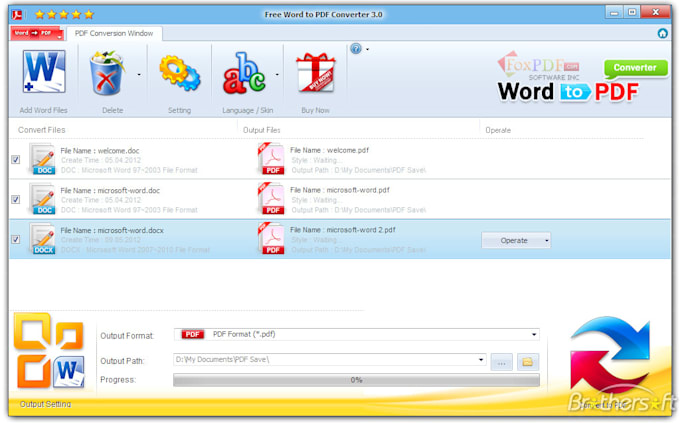Select the File Name : welcome.pdf text

[329, 150]
